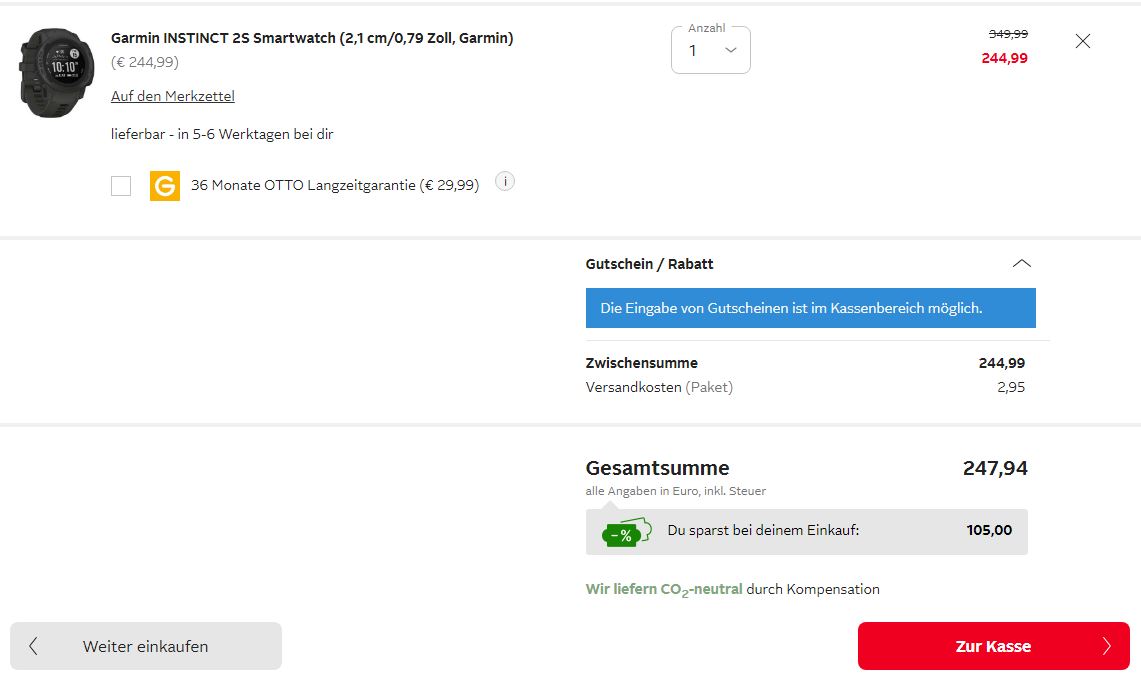Viewport: 1141px width, 674px height.
Task: Click the Gesamtsumme value 247,94
Action: pos(995,468)
